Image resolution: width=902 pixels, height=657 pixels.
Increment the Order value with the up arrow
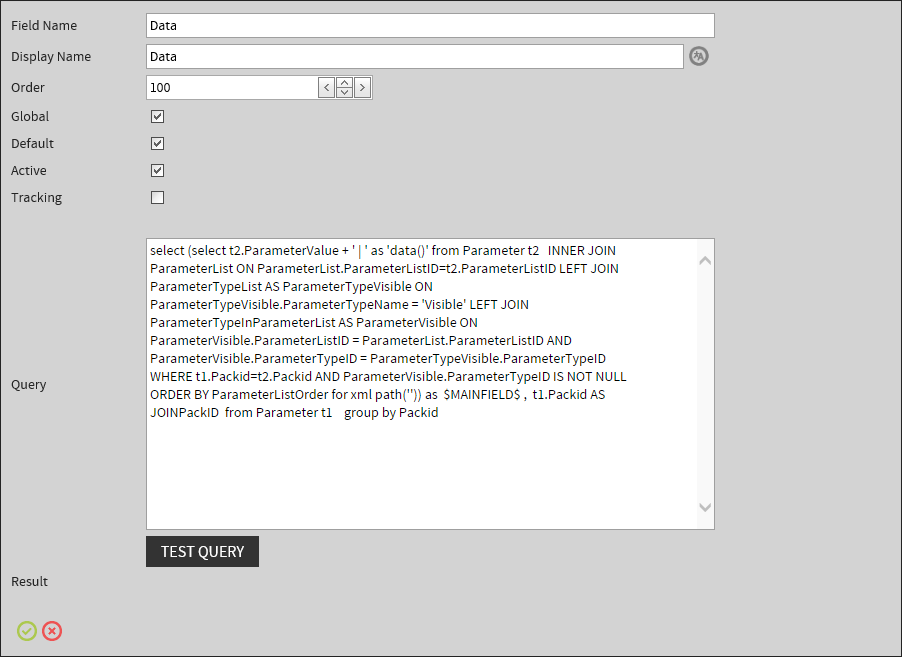pyautogui.click(x=344, y=82)
